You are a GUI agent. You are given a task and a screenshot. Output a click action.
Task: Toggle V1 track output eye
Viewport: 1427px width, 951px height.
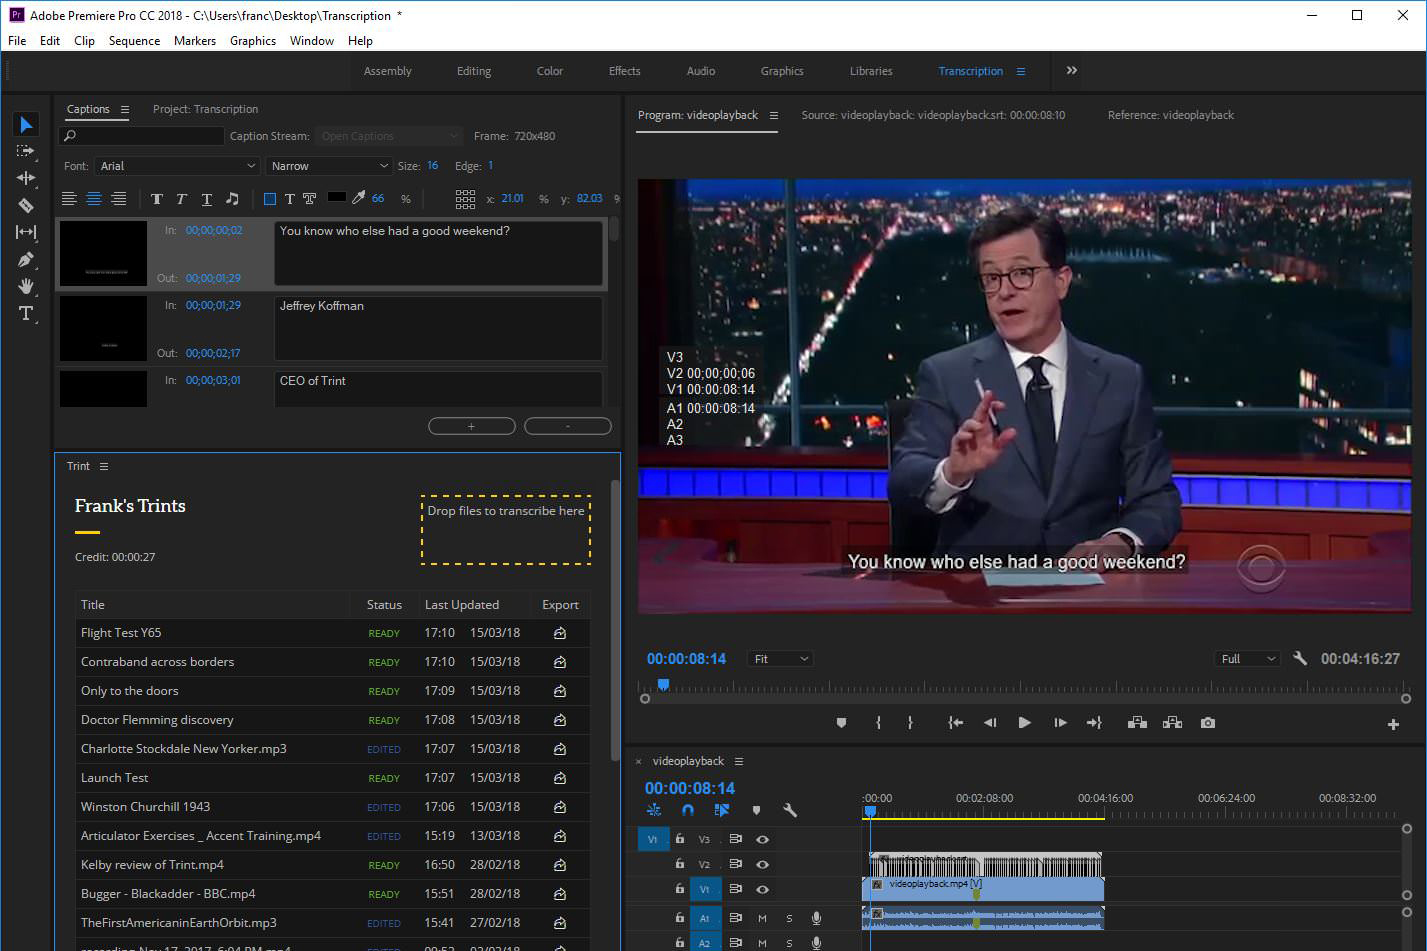point(762,889)
